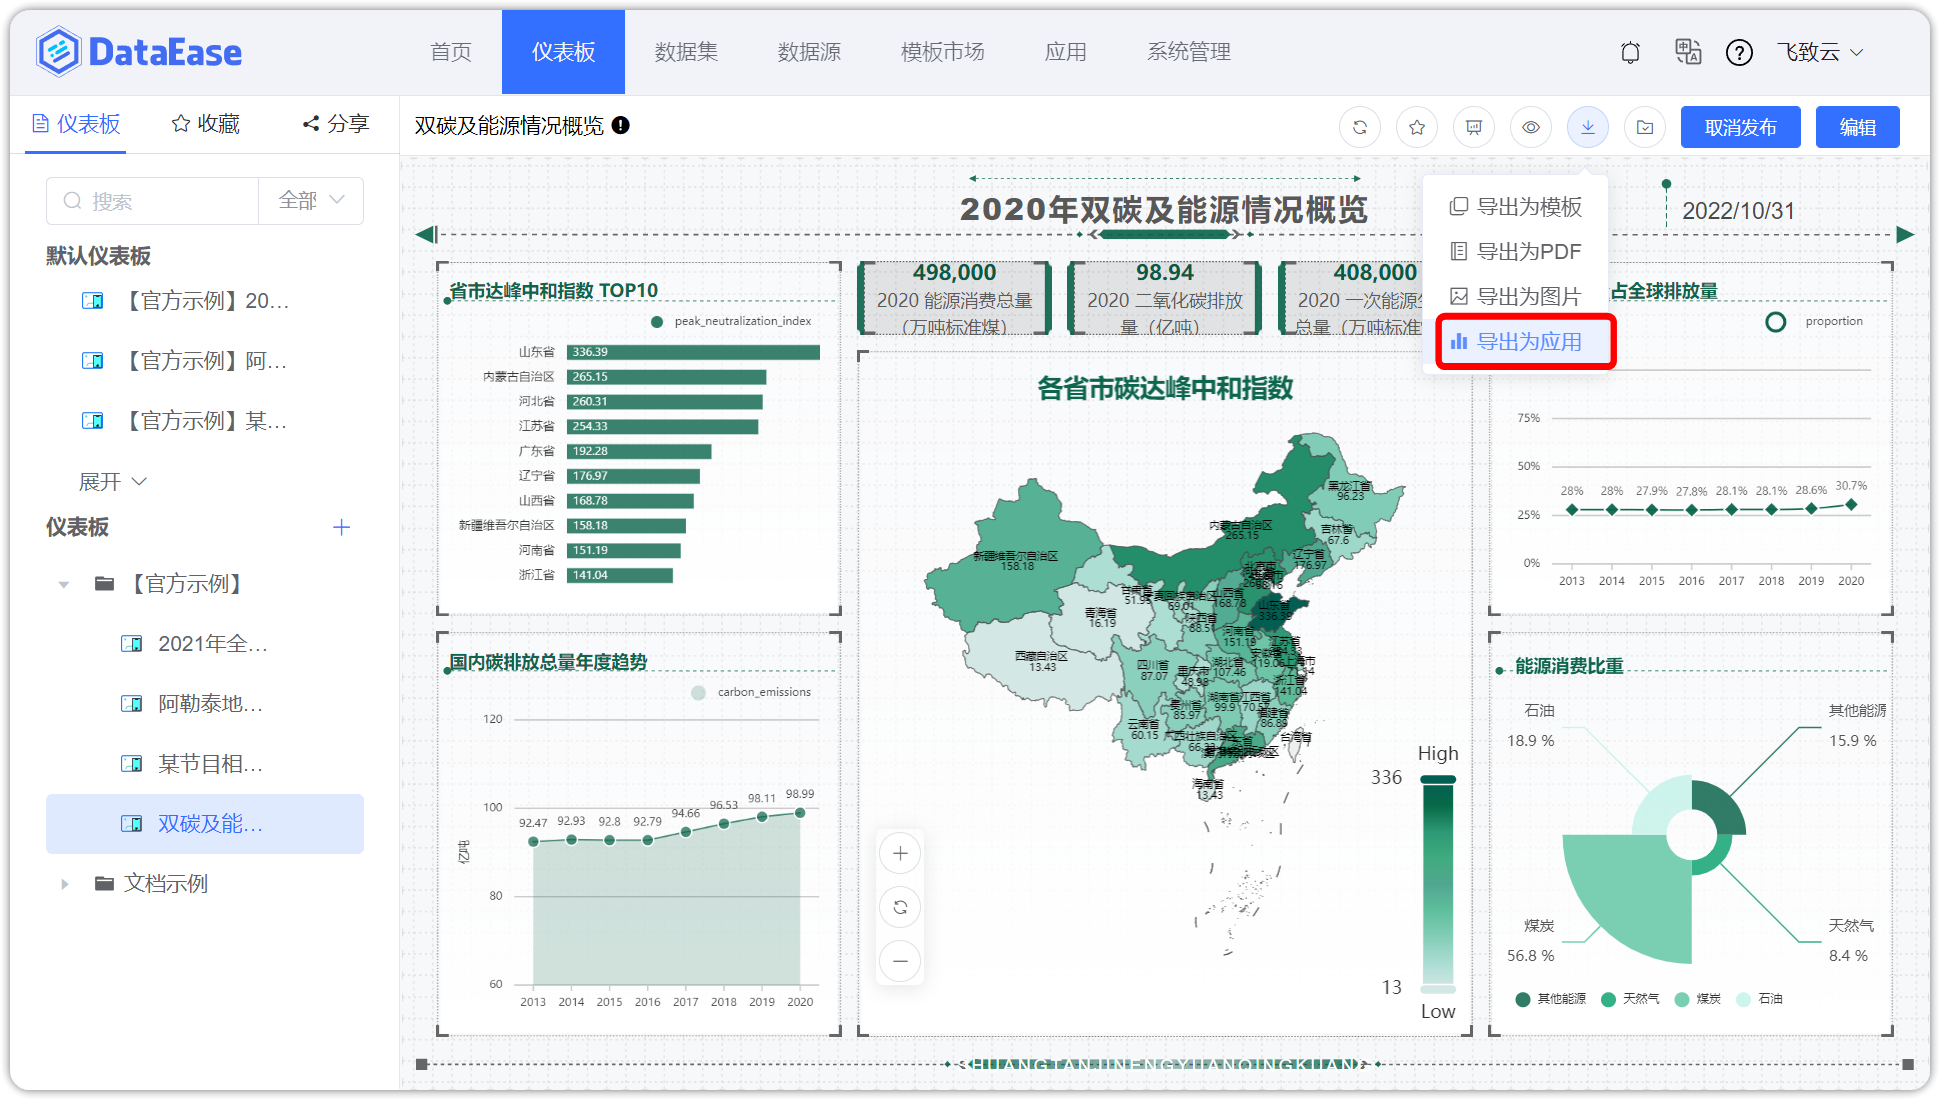The width and height of the screenshot is (1940, 1100).
Task: Expand the 文档示例 folder
Action: tap(64, 883)
